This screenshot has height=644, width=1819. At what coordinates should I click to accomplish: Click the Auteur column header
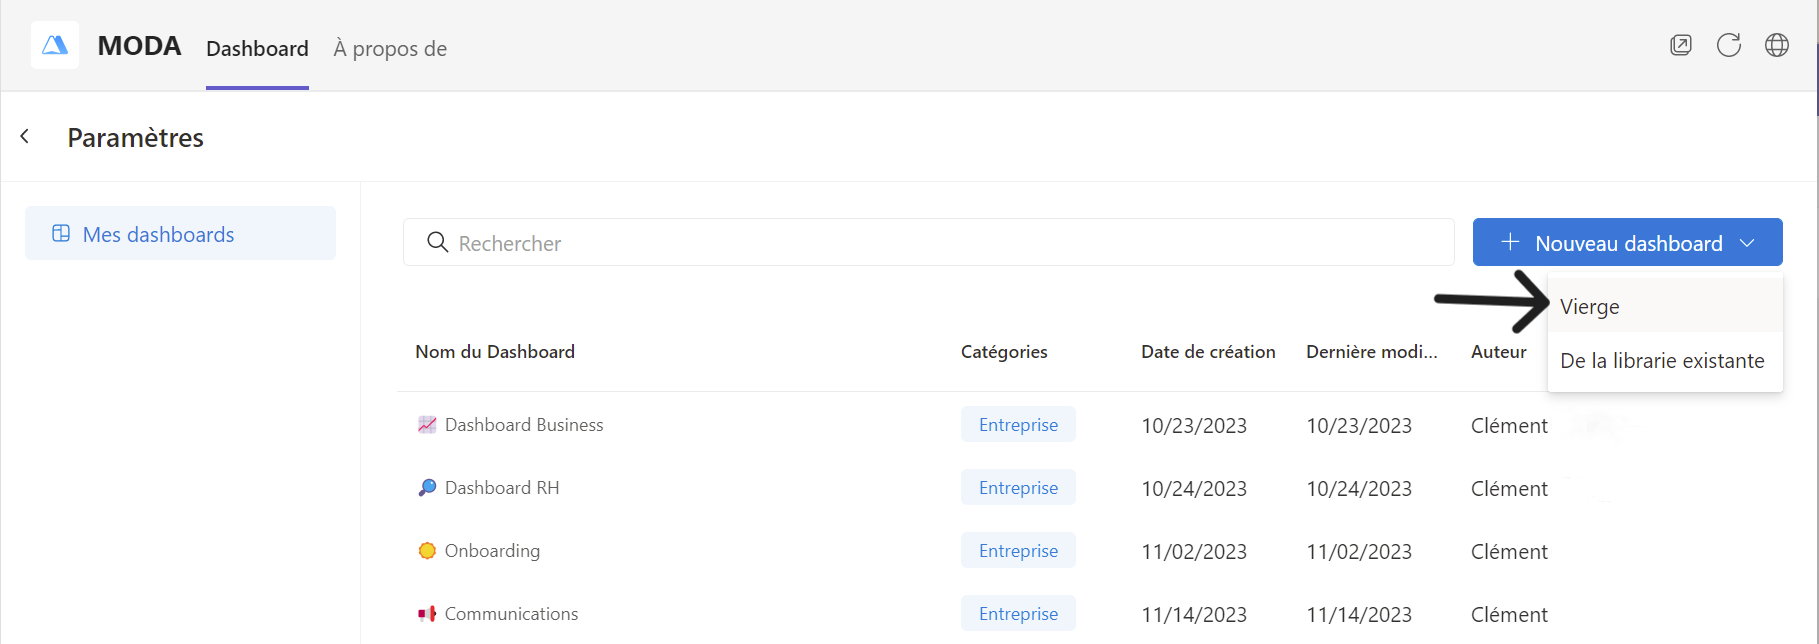point(1498,351)
